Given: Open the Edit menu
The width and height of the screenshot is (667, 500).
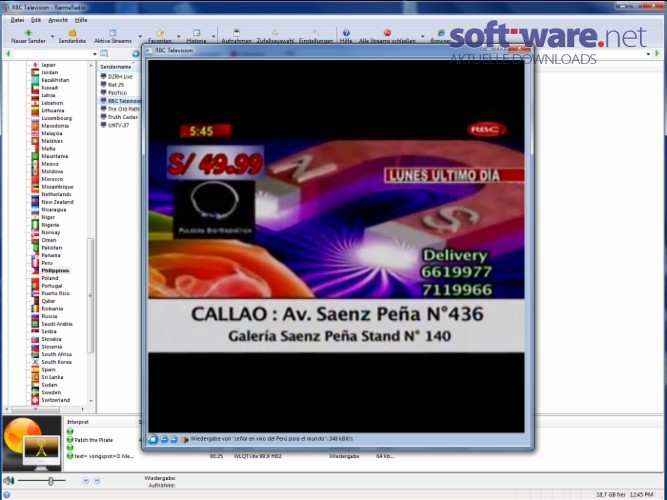Looking at the screenshot, I should coord(36,20).
